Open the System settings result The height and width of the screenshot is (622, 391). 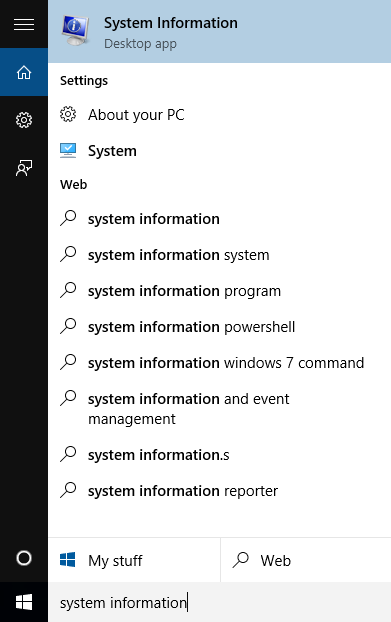point(219,151)
